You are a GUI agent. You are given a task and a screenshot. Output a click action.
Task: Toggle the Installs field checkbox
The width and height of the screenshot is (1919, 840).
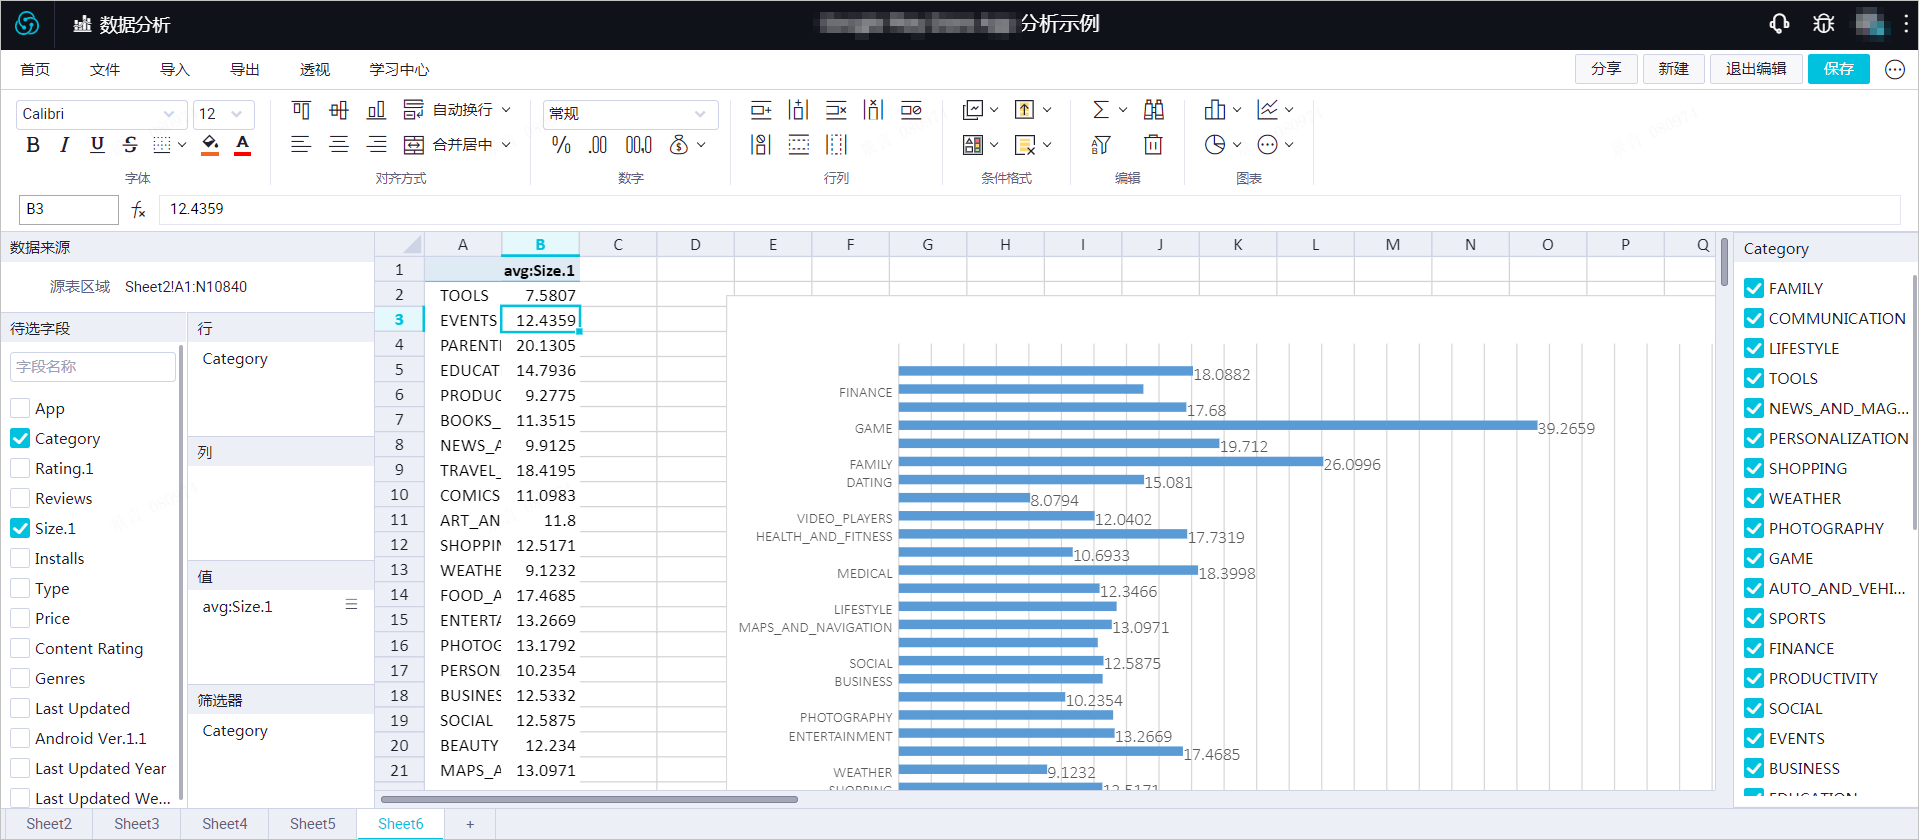click(x=20, y=558)
